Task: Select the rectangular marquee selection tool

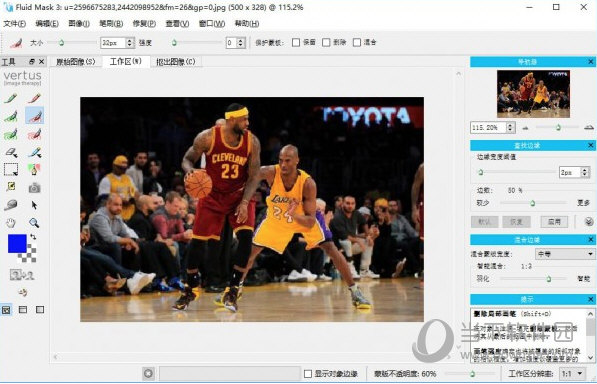Action: click(x=11, y=169)
